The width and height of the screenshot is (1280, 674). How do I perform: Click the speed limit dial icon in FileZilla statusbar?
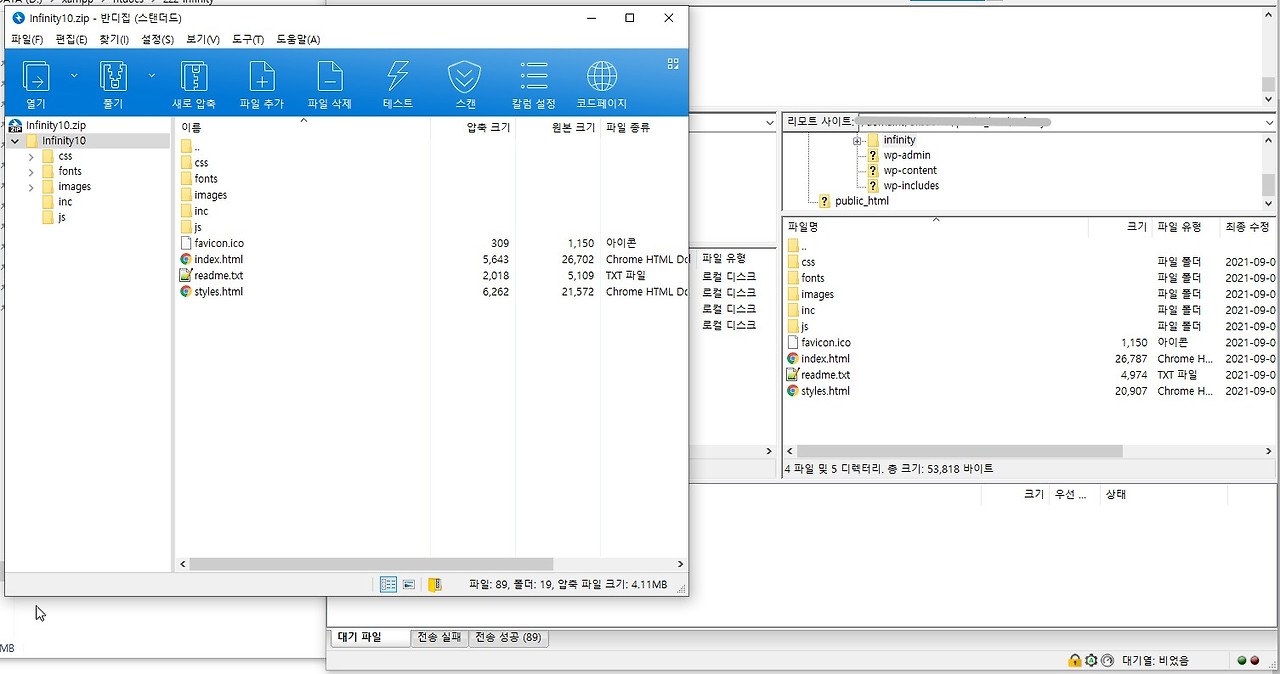pos(1106,660)
